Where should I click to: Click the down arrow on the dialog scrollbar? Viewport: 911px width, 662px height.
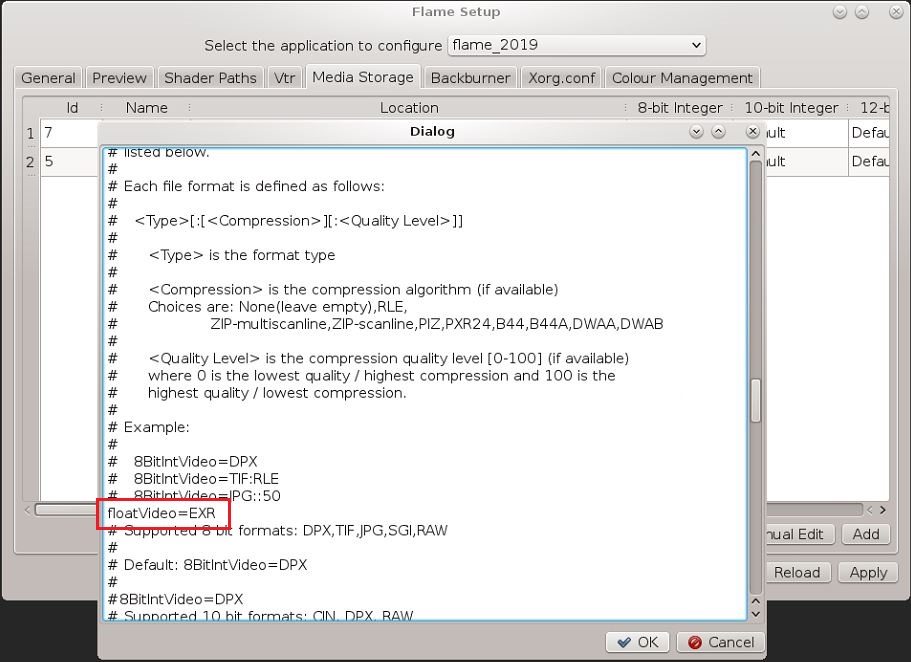[756, 615]
